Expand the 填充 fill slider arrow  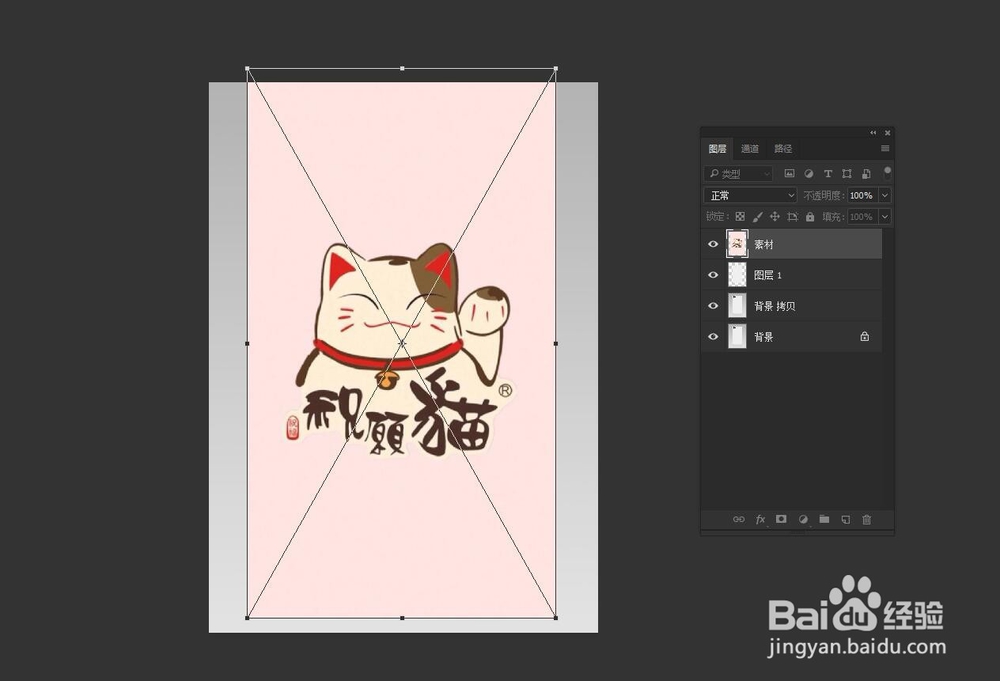[x=885, y=217]
